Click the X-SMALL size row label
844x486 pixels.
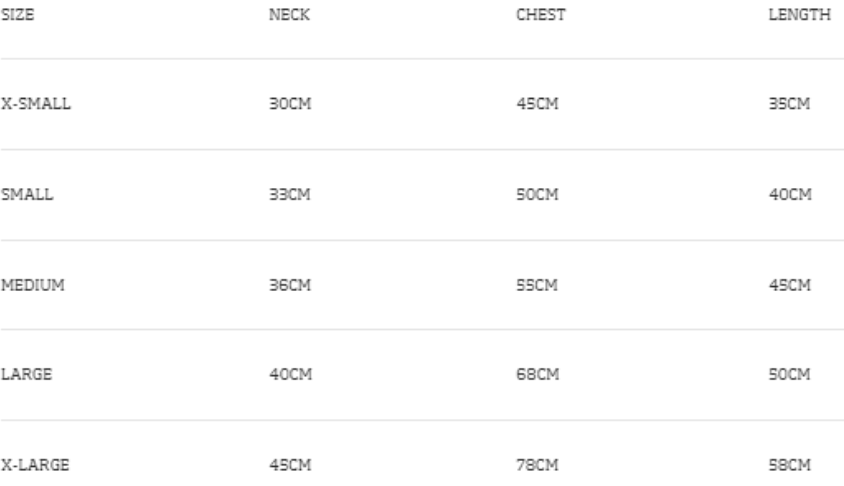35,105
